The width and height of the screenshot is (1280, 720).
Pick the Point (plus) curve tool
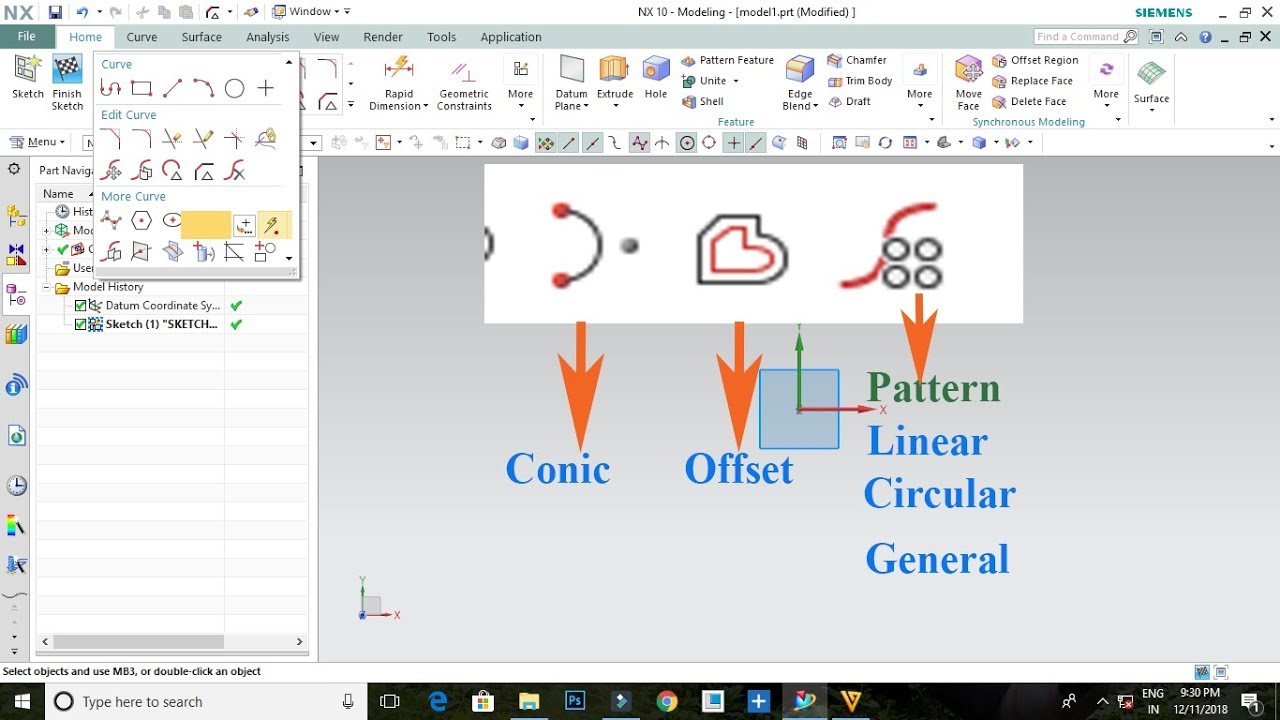[x=265, y=89]
